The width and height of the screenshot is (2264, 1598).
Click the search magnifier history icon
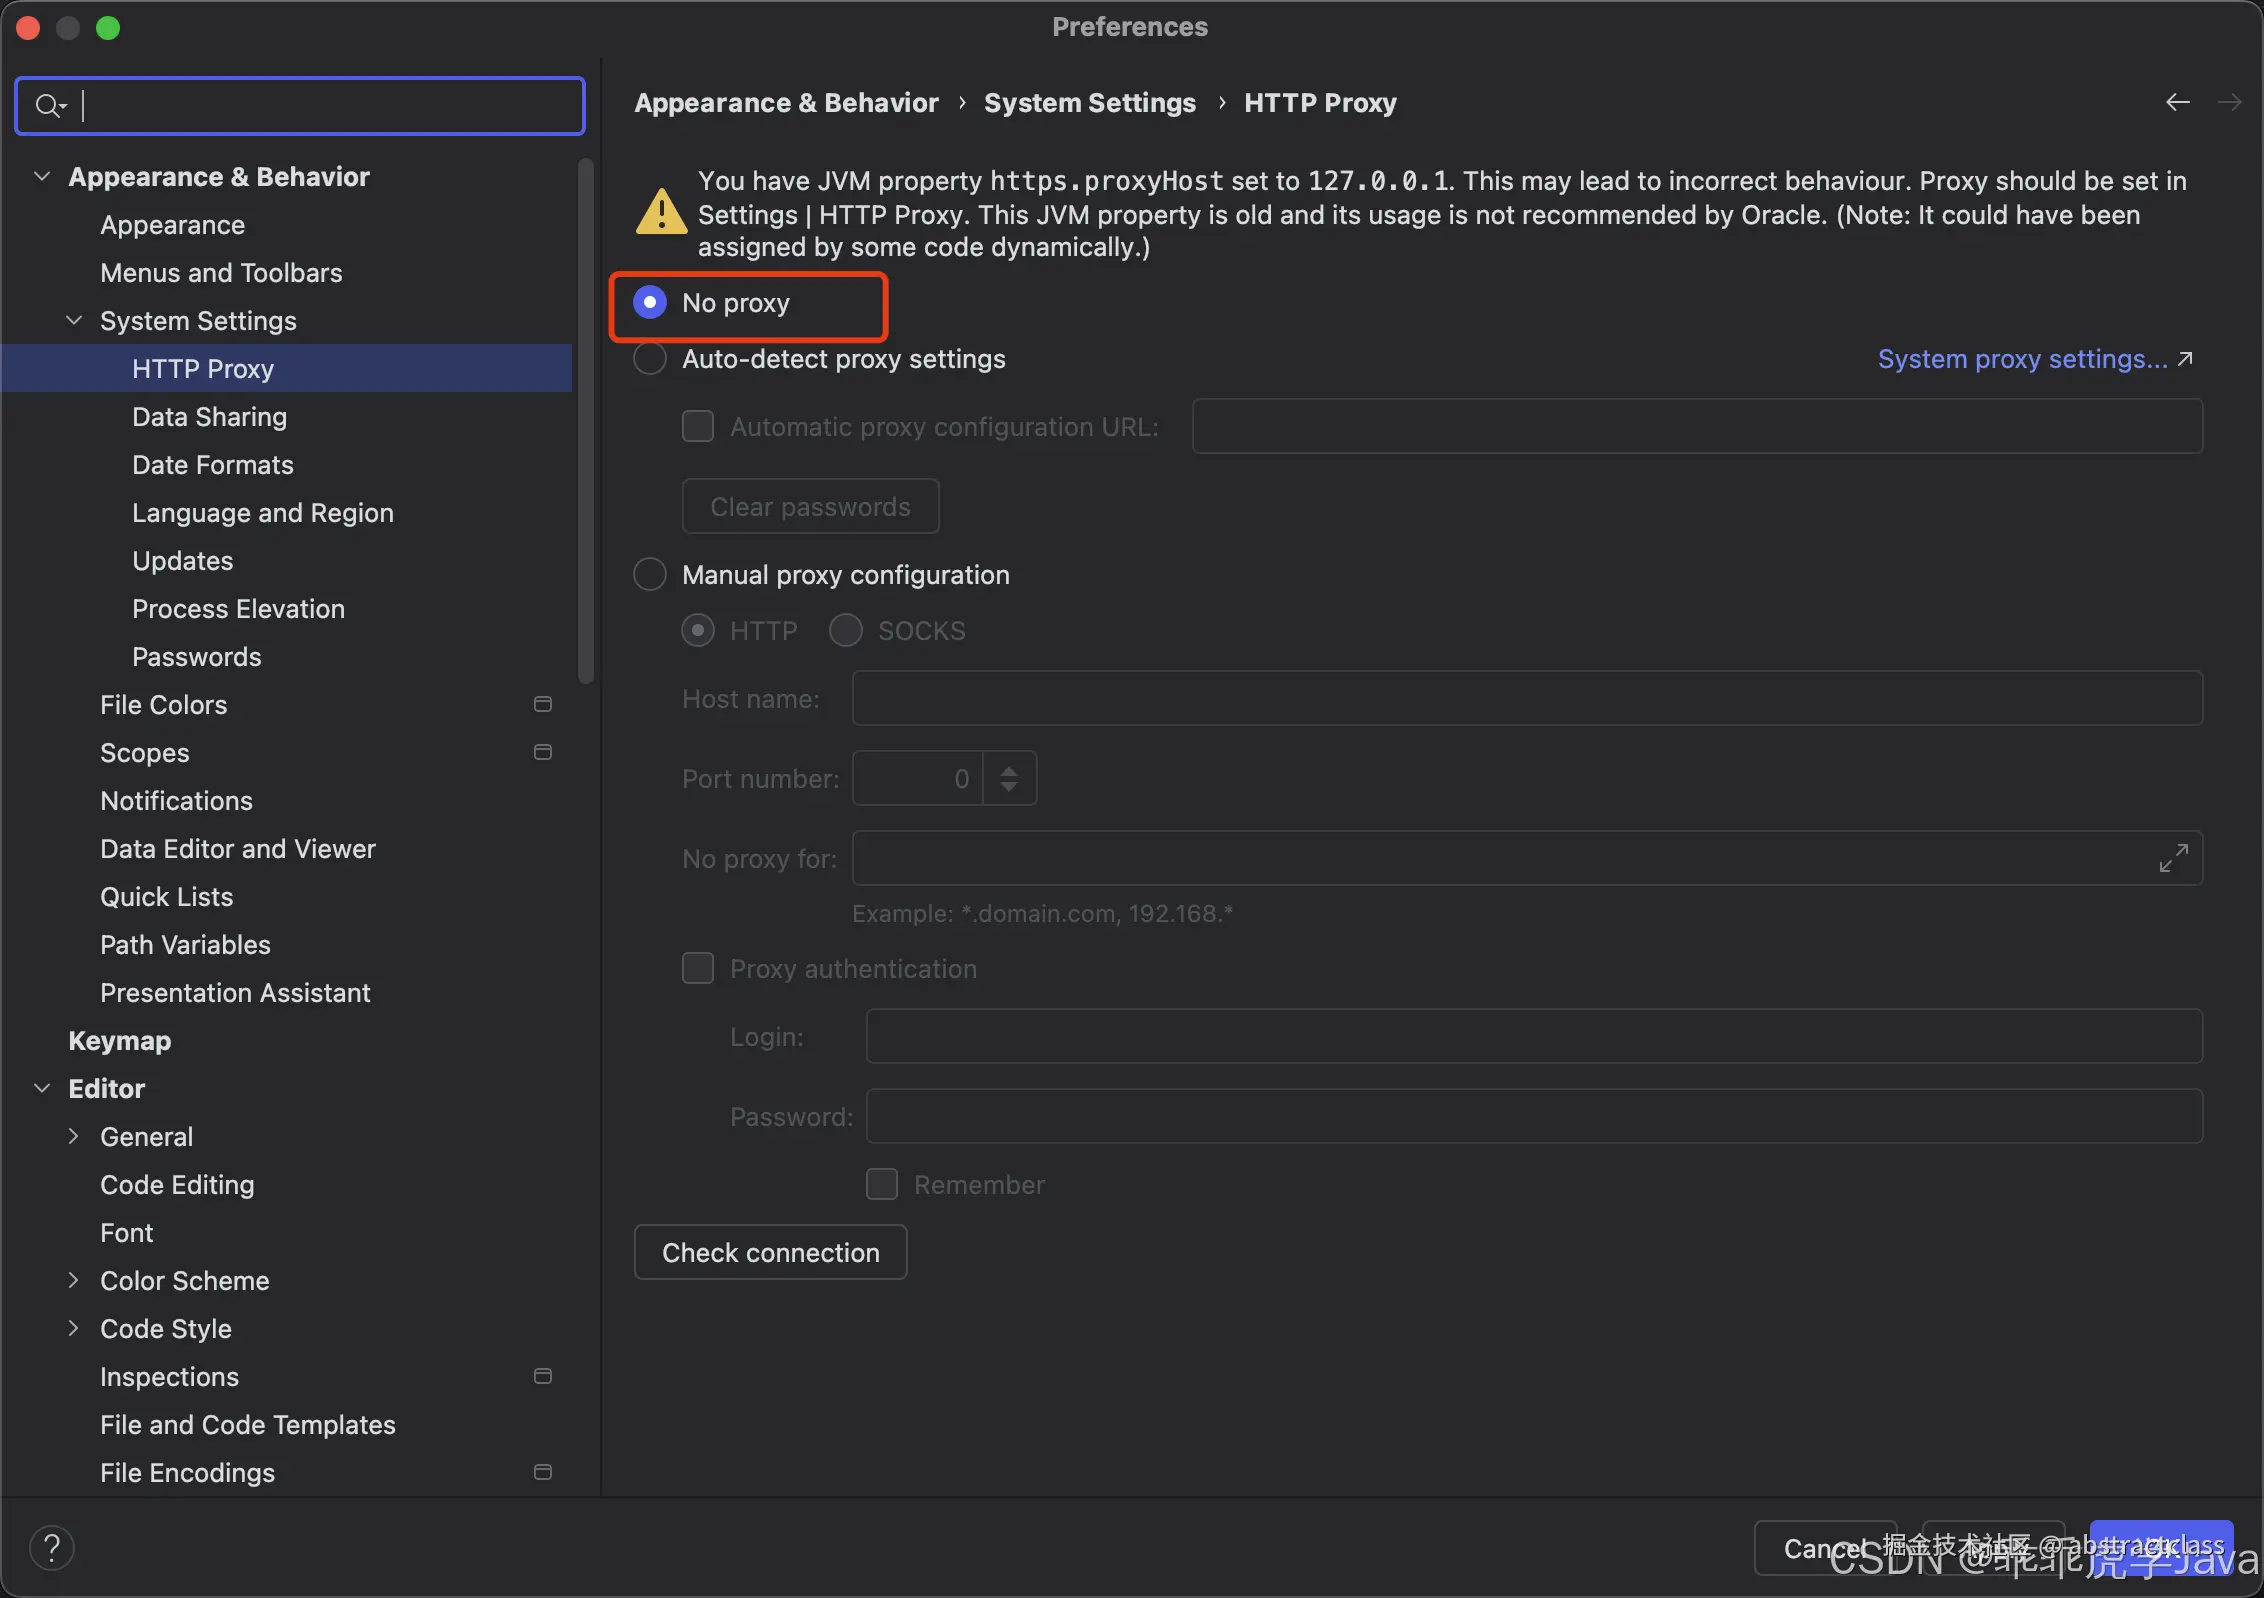click(x=50, y=105)
